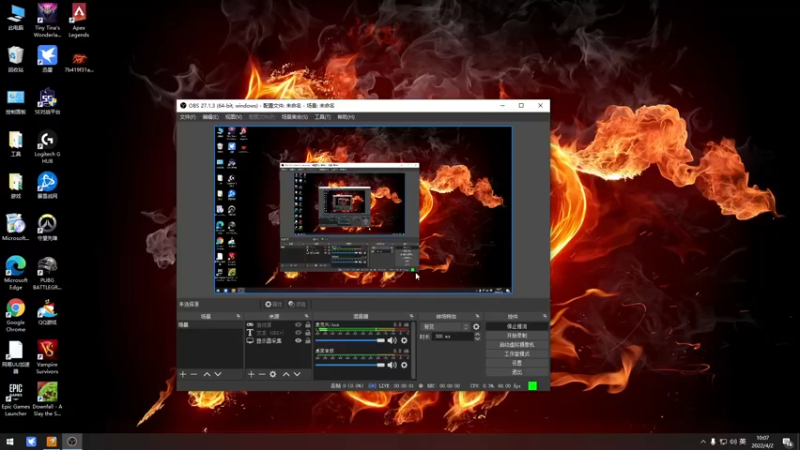
Task: Open the 工具(T) menu
Action: [322, 117]
